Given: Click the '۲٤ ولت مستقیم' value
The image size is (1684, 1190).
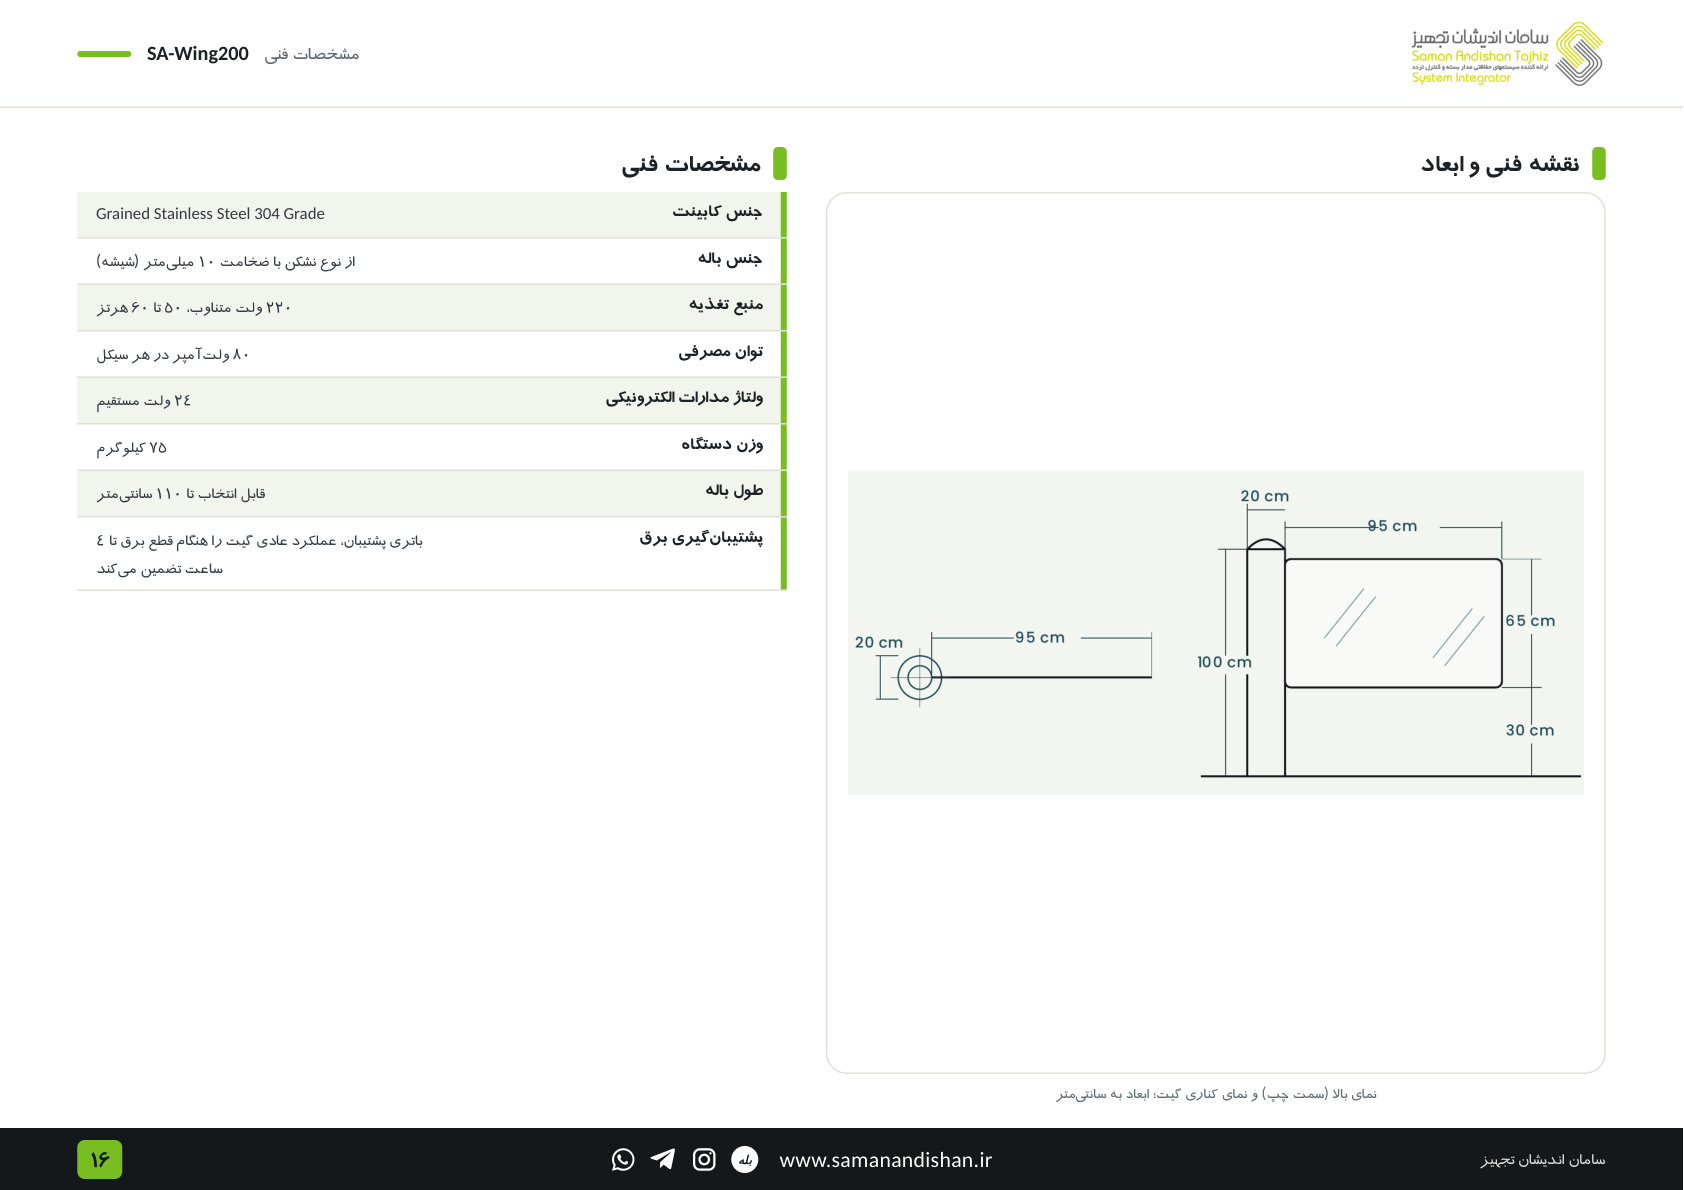Looking at the screenshot, I should [143, 401].
